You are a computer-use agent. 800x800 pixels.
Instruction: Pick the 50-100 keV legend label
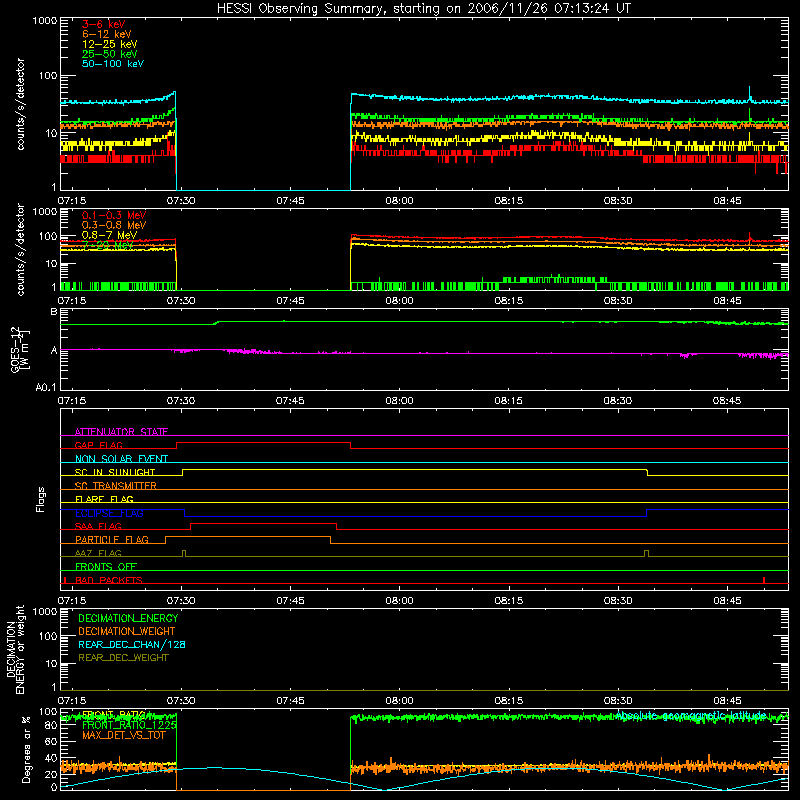[x=113, y=64]
